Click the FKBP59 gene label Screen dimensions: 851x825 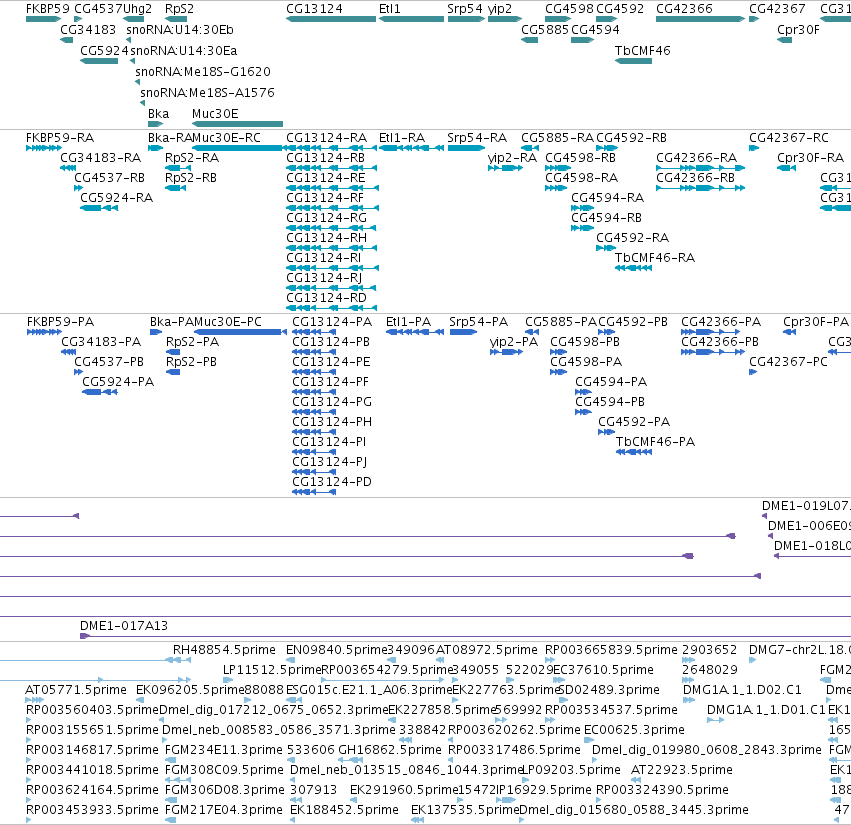click(x=48, y=9)
